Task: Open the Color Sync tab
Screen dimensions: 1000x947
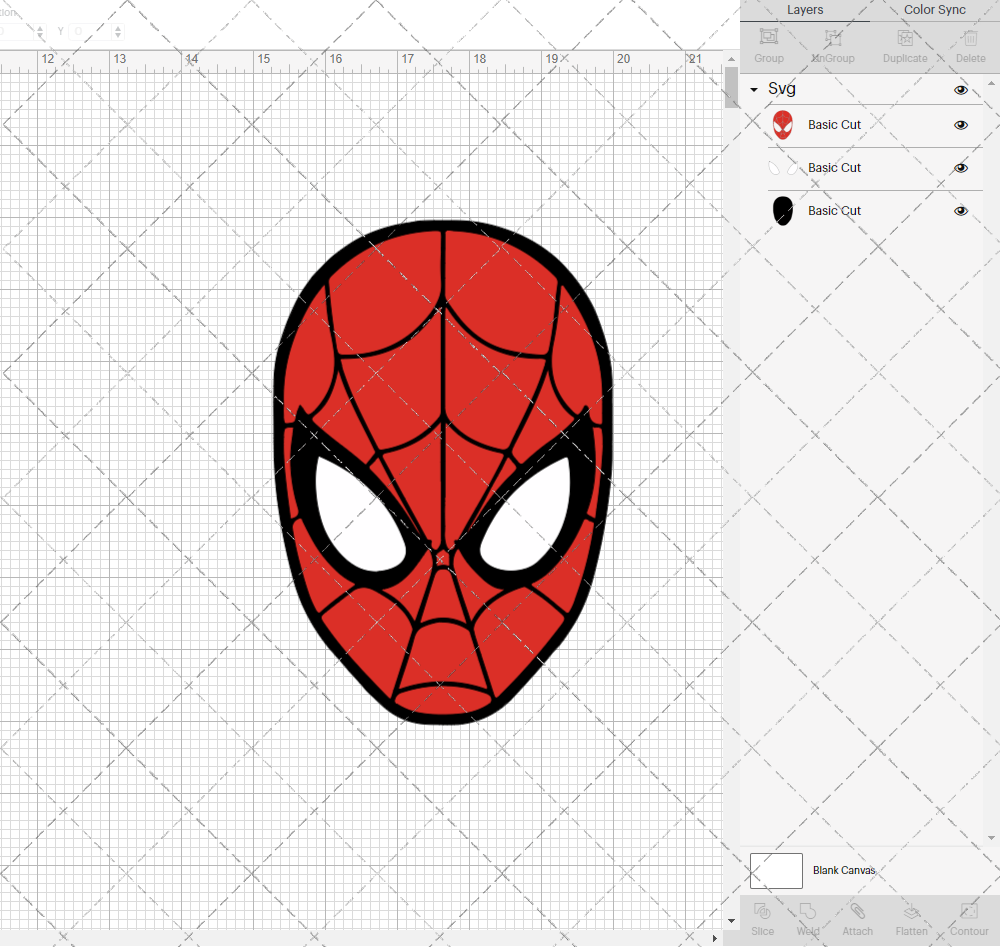Action: pos(934,10)
